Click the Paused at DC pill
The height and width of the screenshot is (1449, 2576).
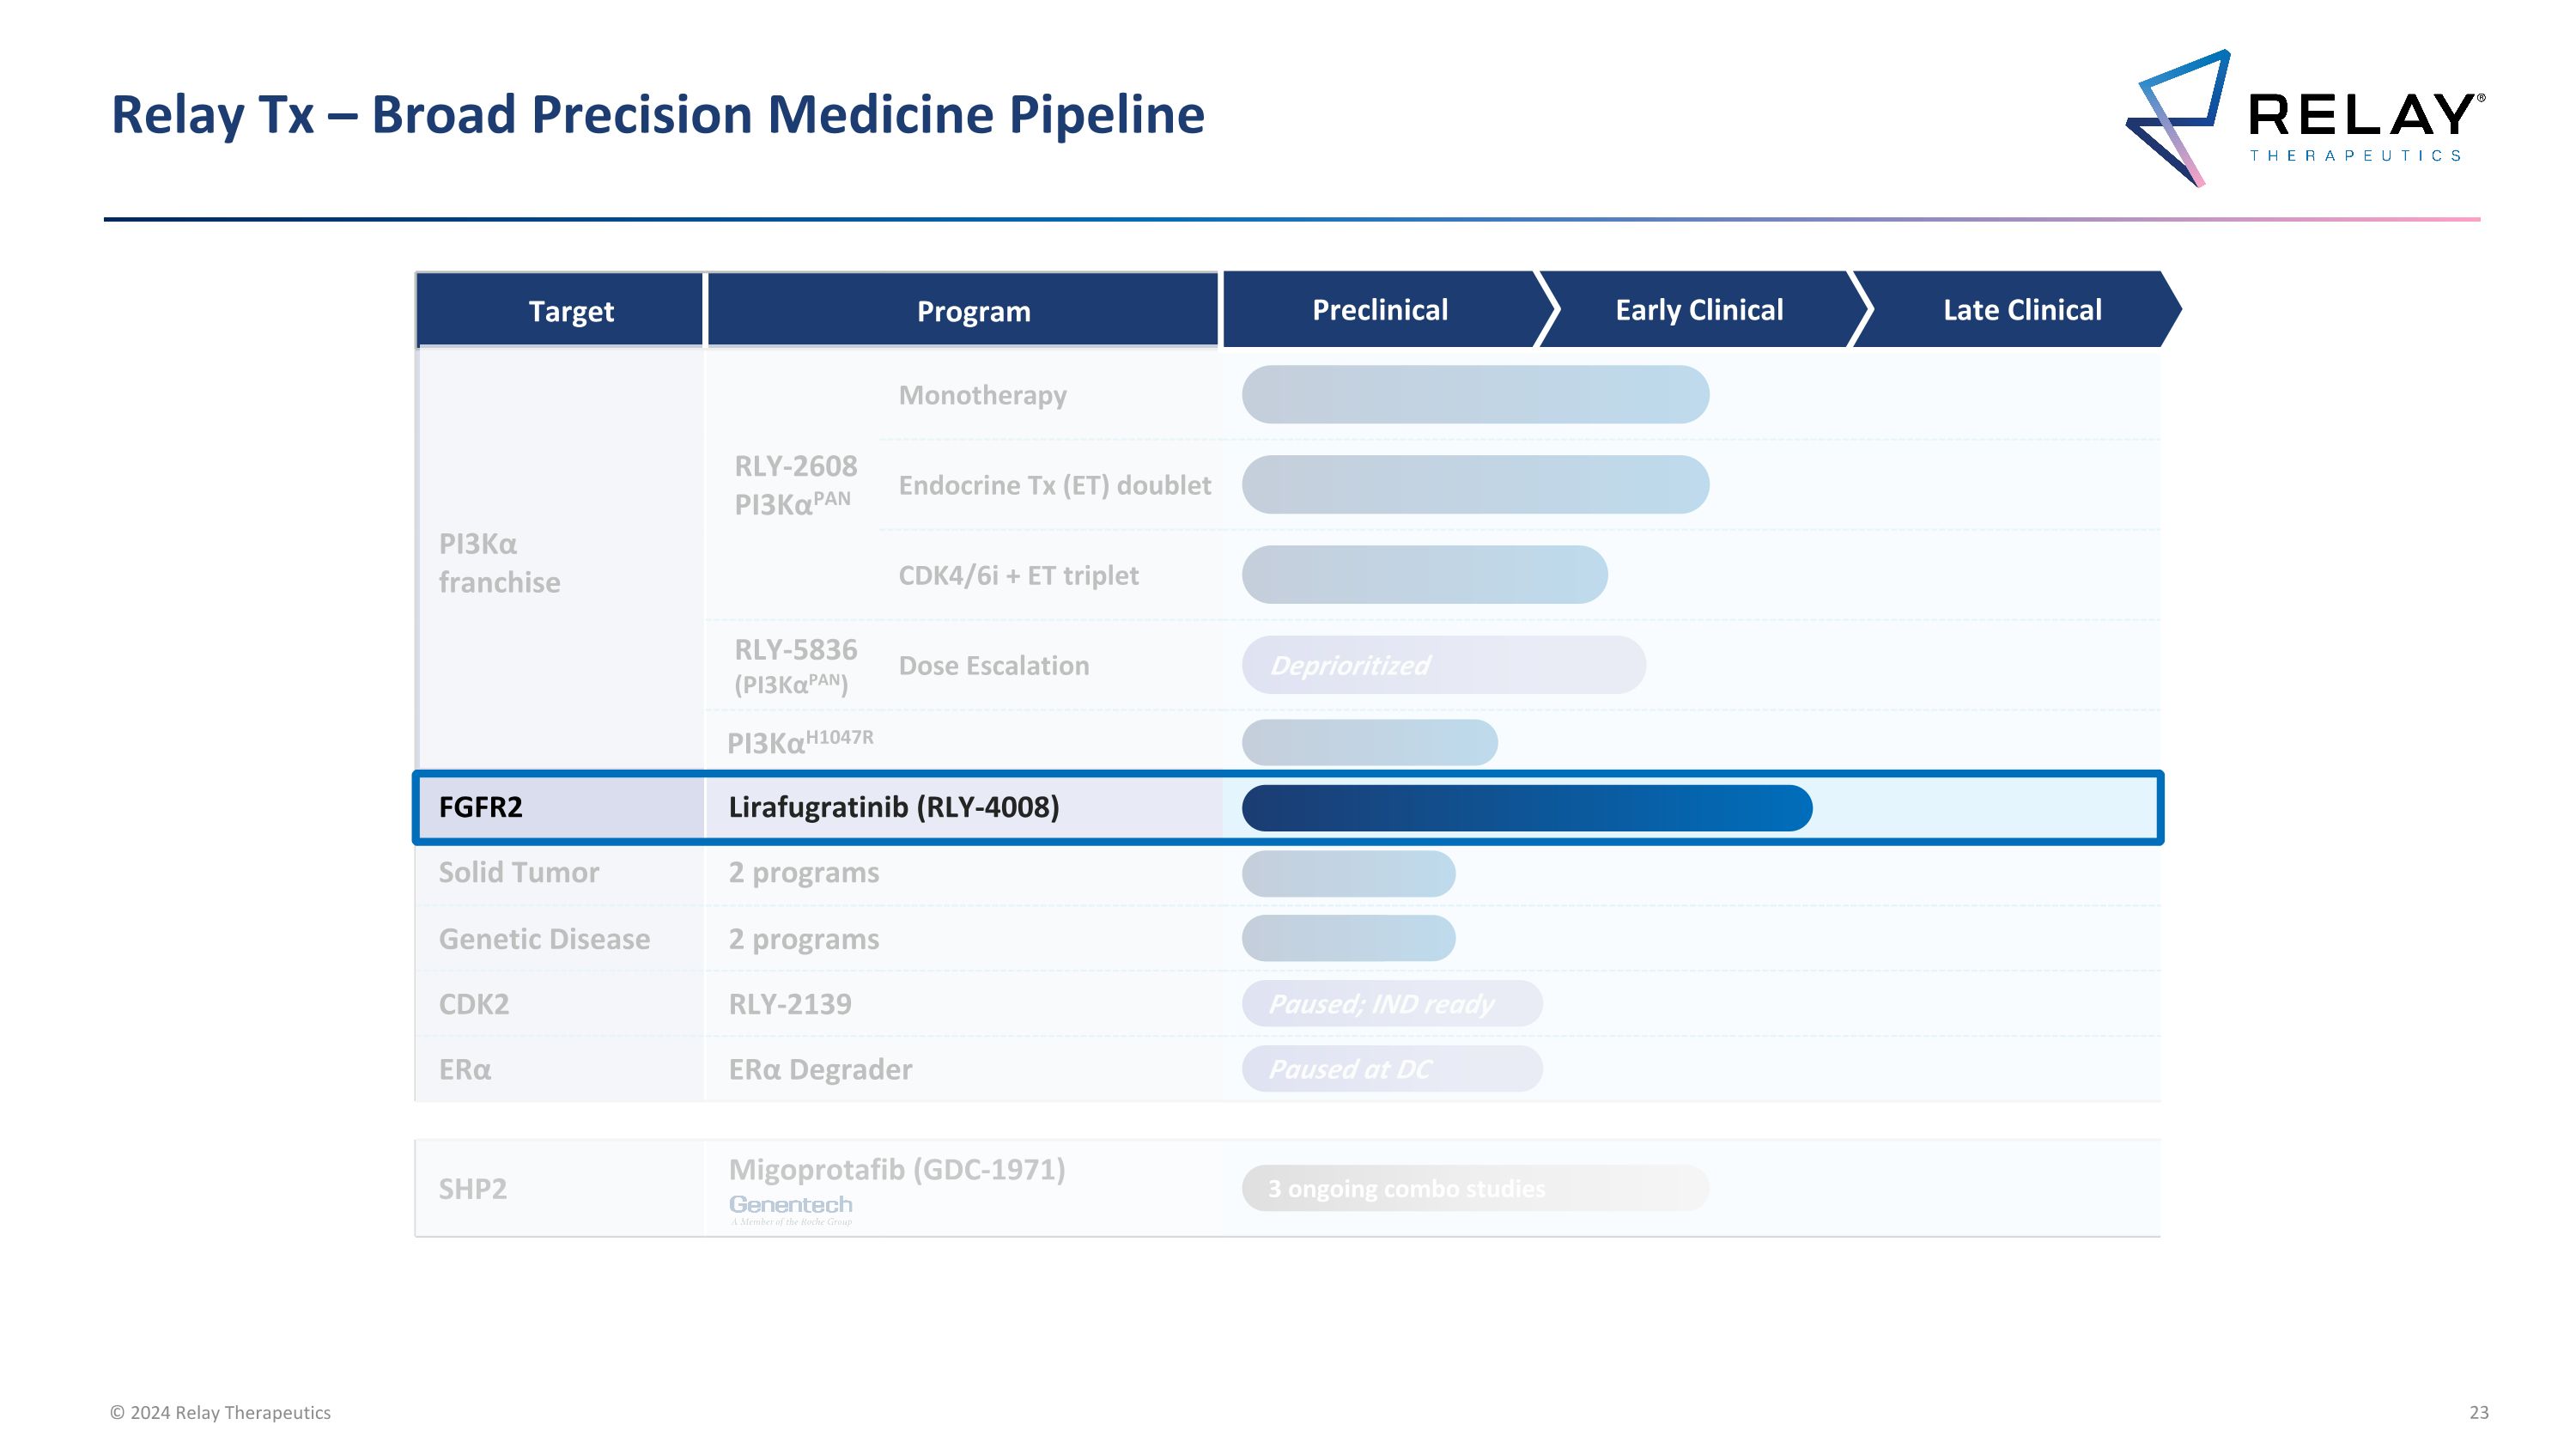[1391, 1069]
